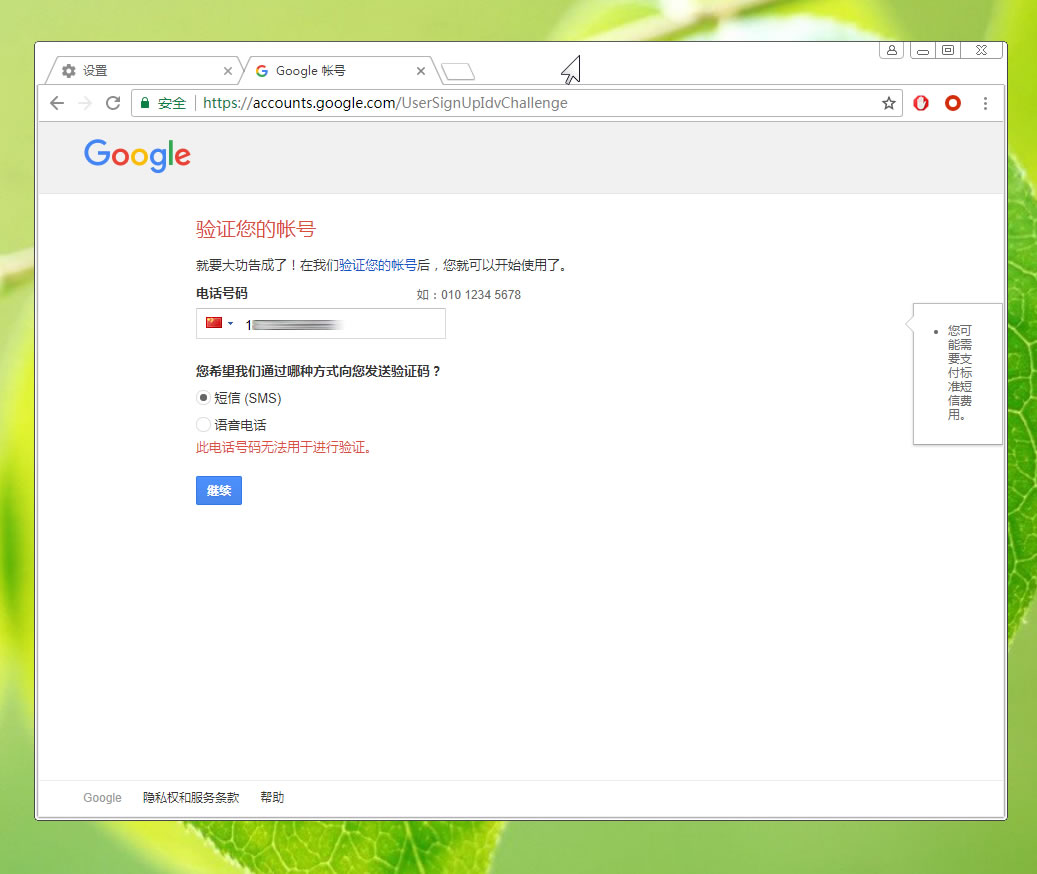Open 隐私权和服务条款 footer link

point(191,797)
